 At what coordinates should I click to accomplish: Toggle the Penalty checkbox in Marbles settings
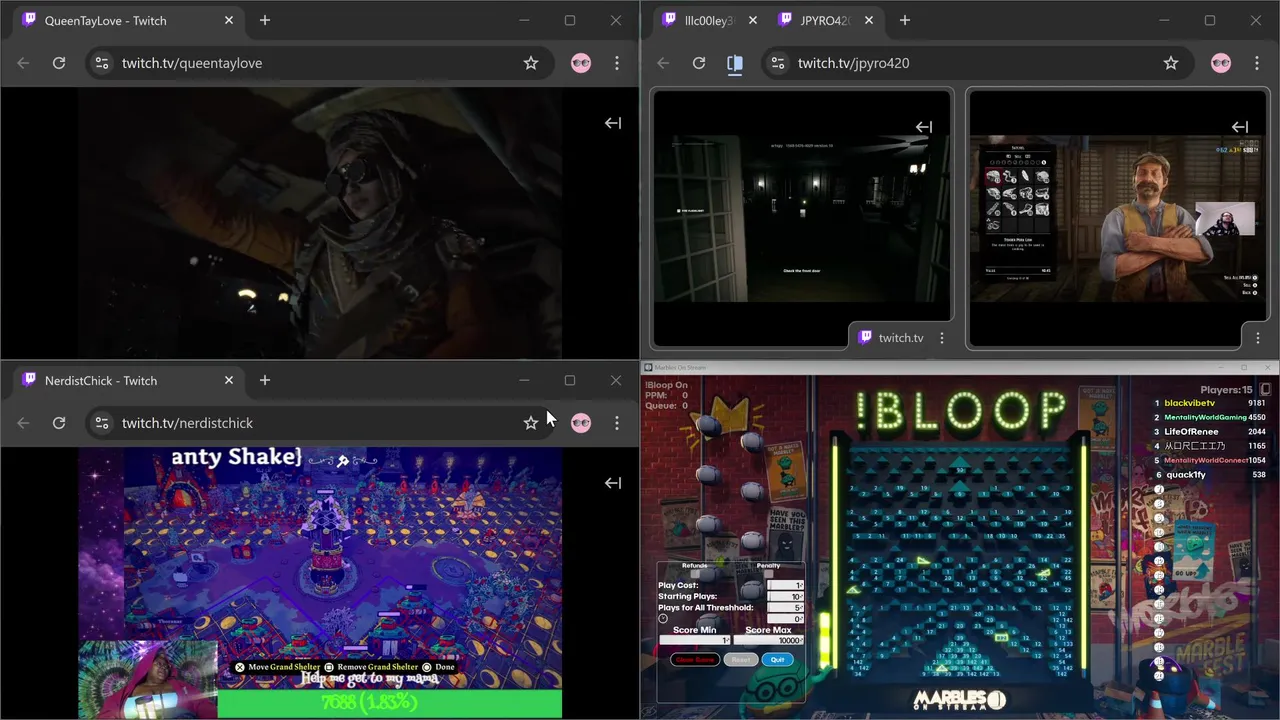click(768, 574)
